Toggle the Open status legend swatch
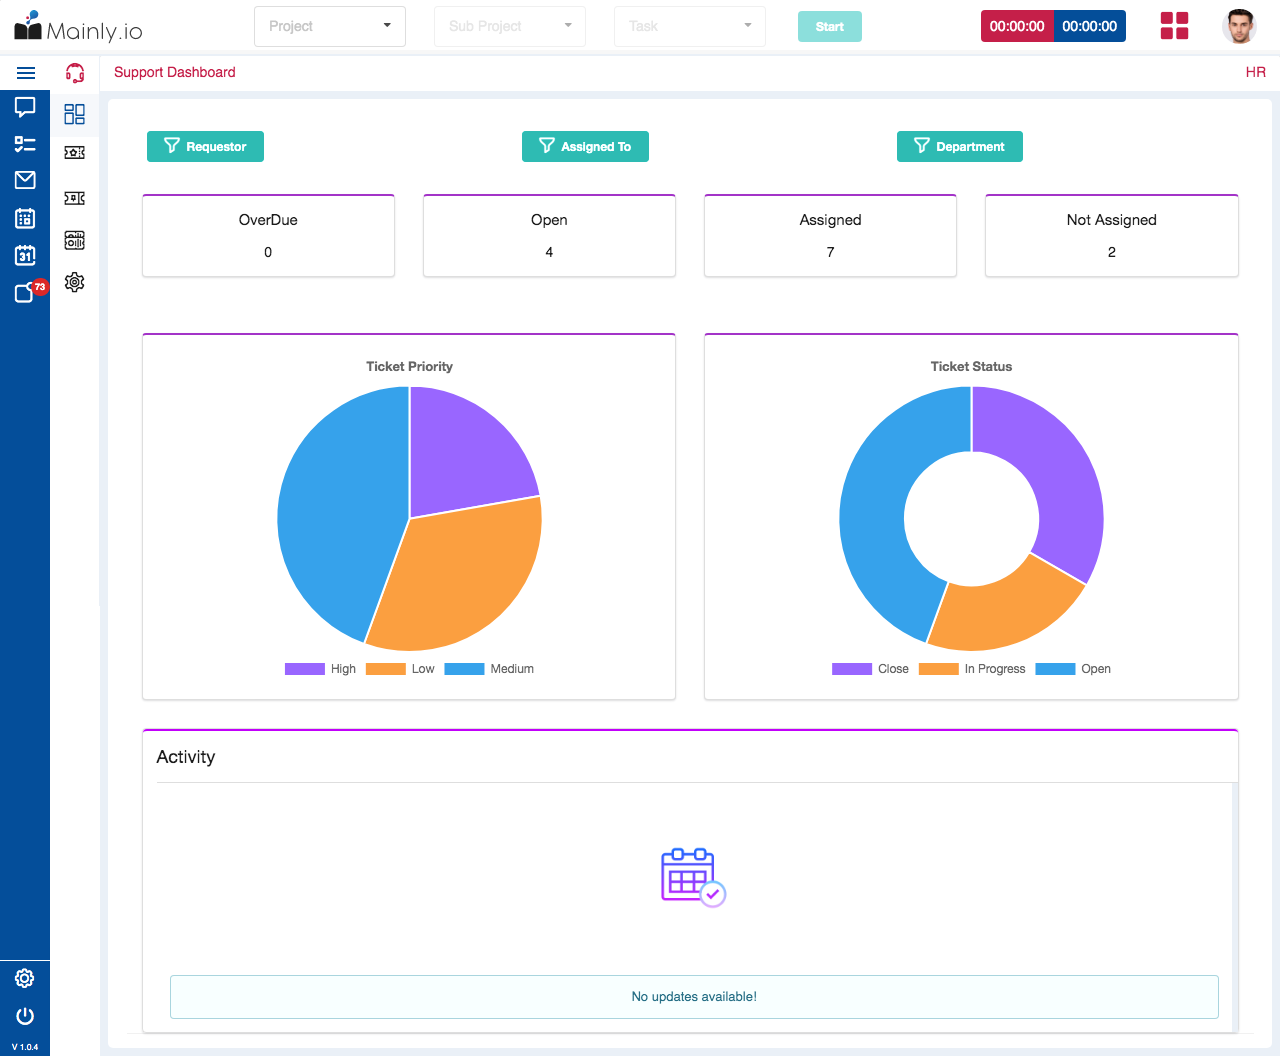 click(x=1055, y=669)
